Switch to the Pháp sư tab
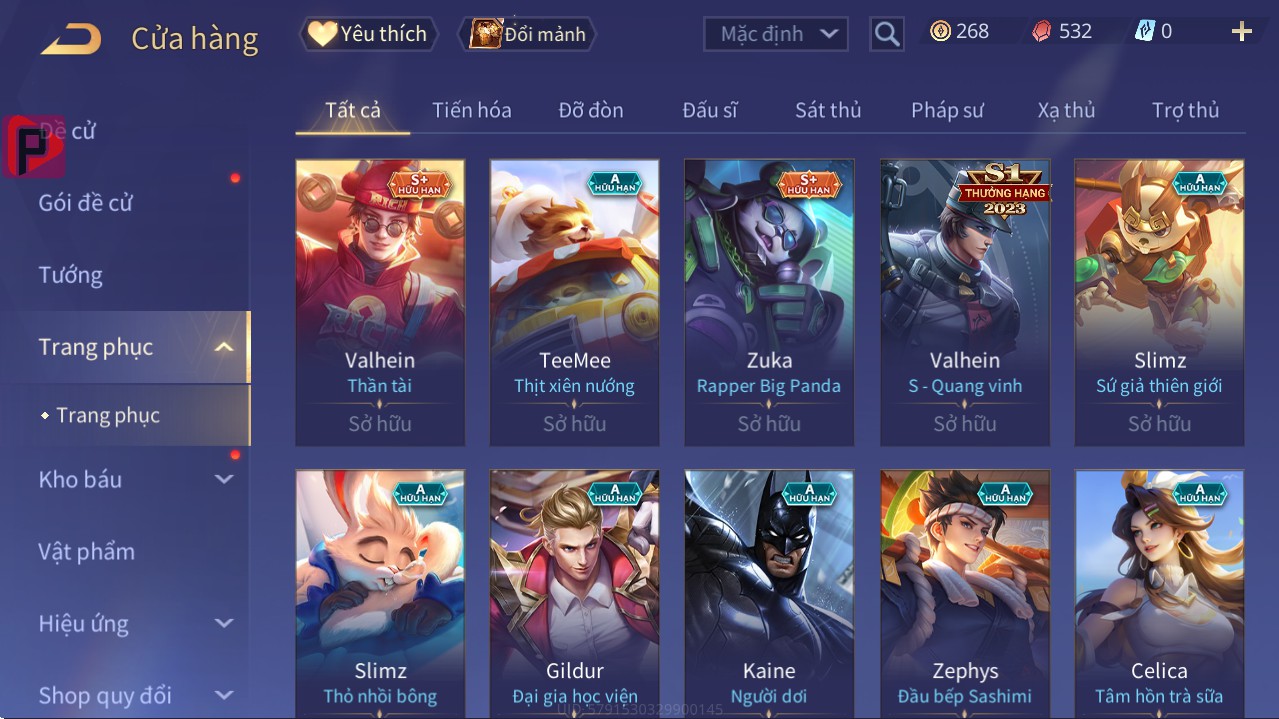 click(x=947, y=110)
